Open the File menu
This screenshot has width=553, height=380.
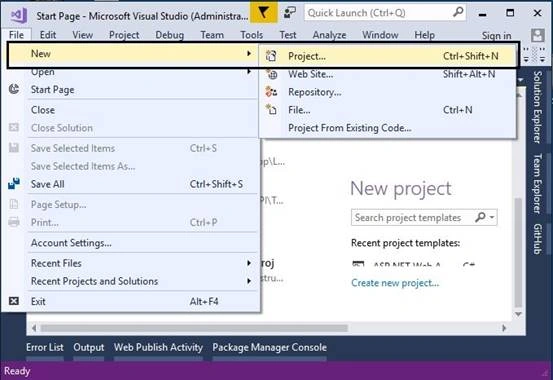(x=16, y=35)
